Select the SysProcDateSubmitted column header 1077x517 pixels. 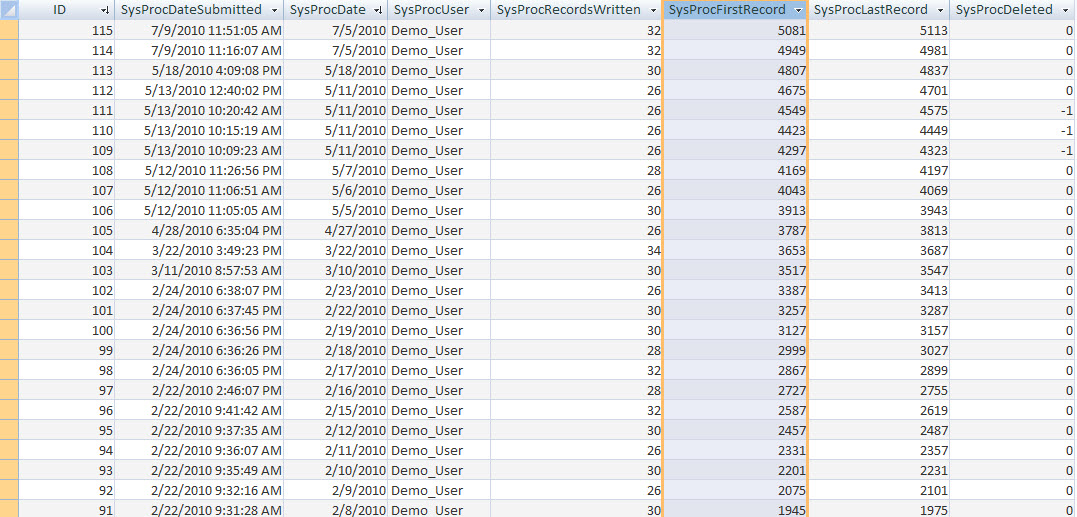tap(198, 10)
